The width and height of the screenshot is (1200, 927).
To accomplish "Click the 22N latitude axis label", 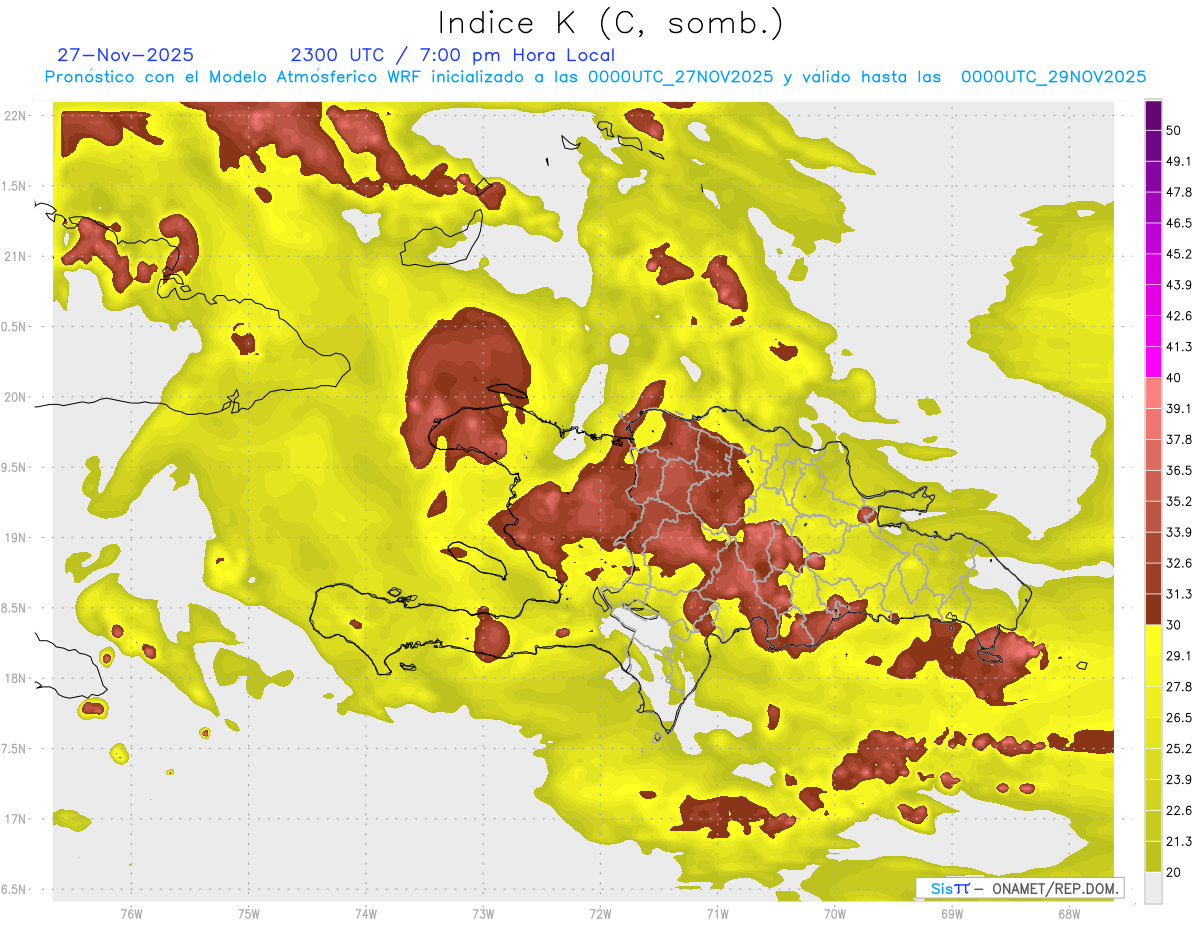I will [x=15, y=115].
